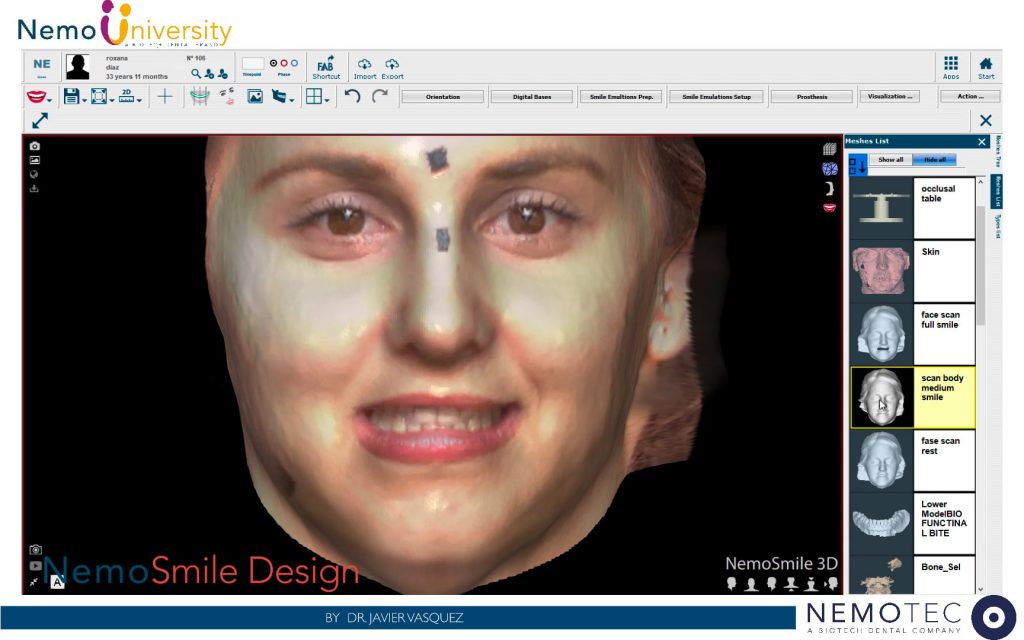Open the teeth arch guide tool
Viewport: 1024px width, 640px height.
[200, 97]
